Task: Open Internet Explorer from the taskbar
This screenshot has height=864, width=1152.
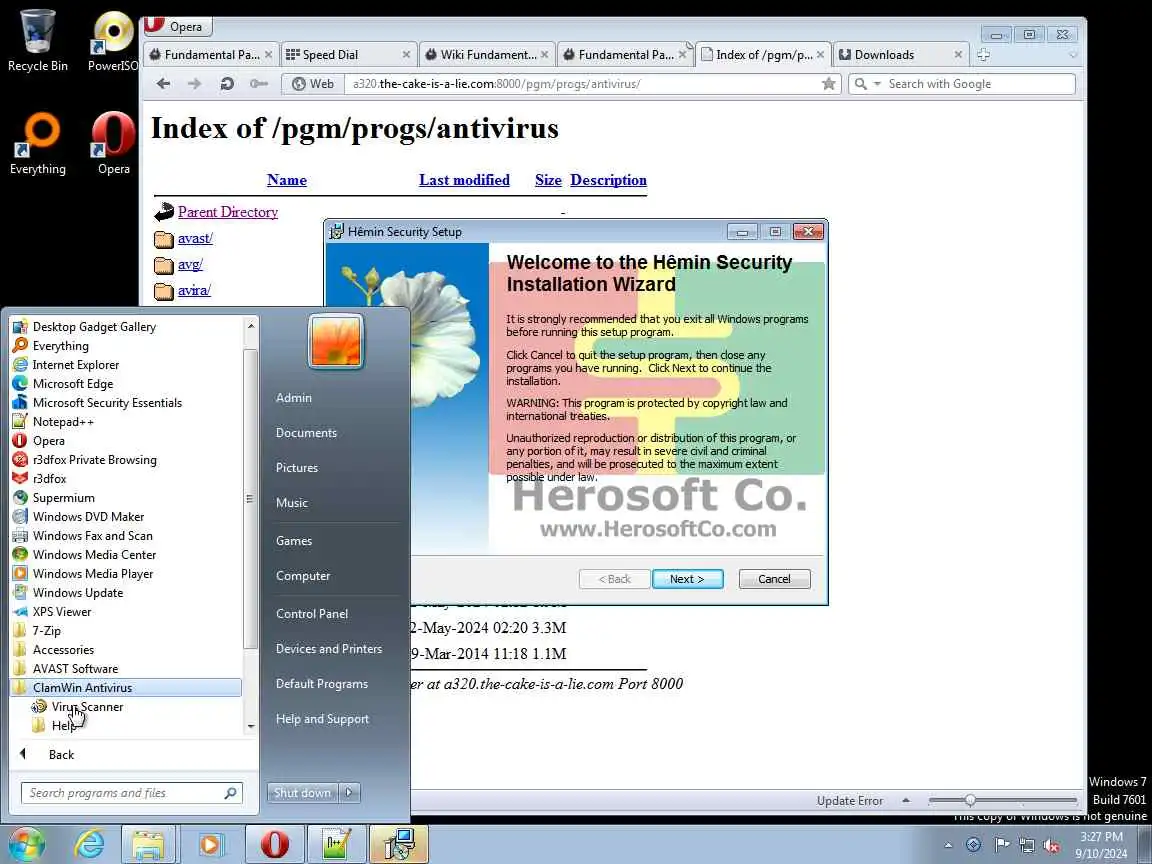Action: tap(89, 845)
